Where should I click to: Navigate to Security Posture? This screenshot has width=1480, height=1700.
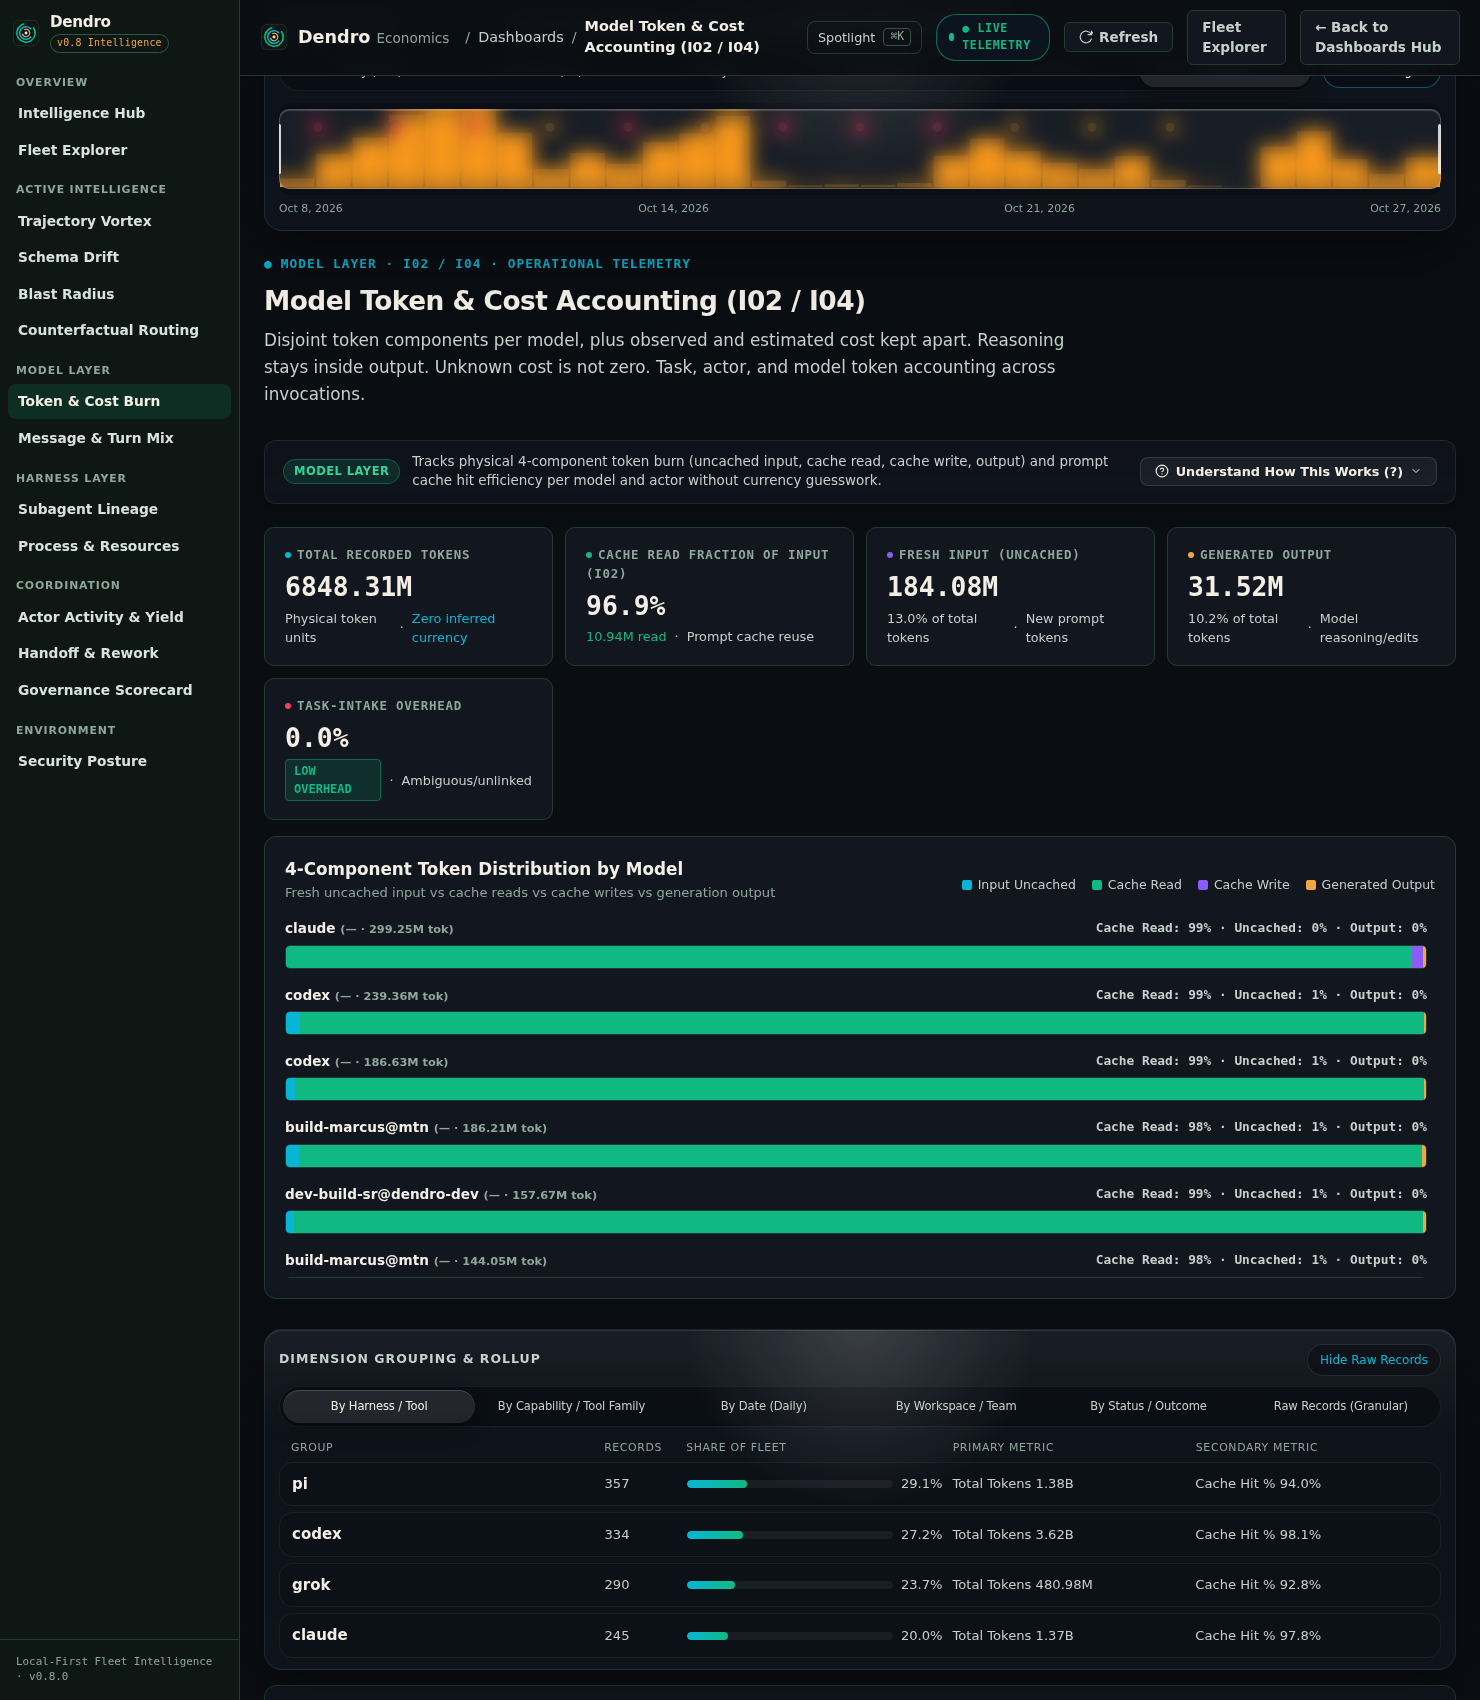pyautogui.click(x=120, y=761)
